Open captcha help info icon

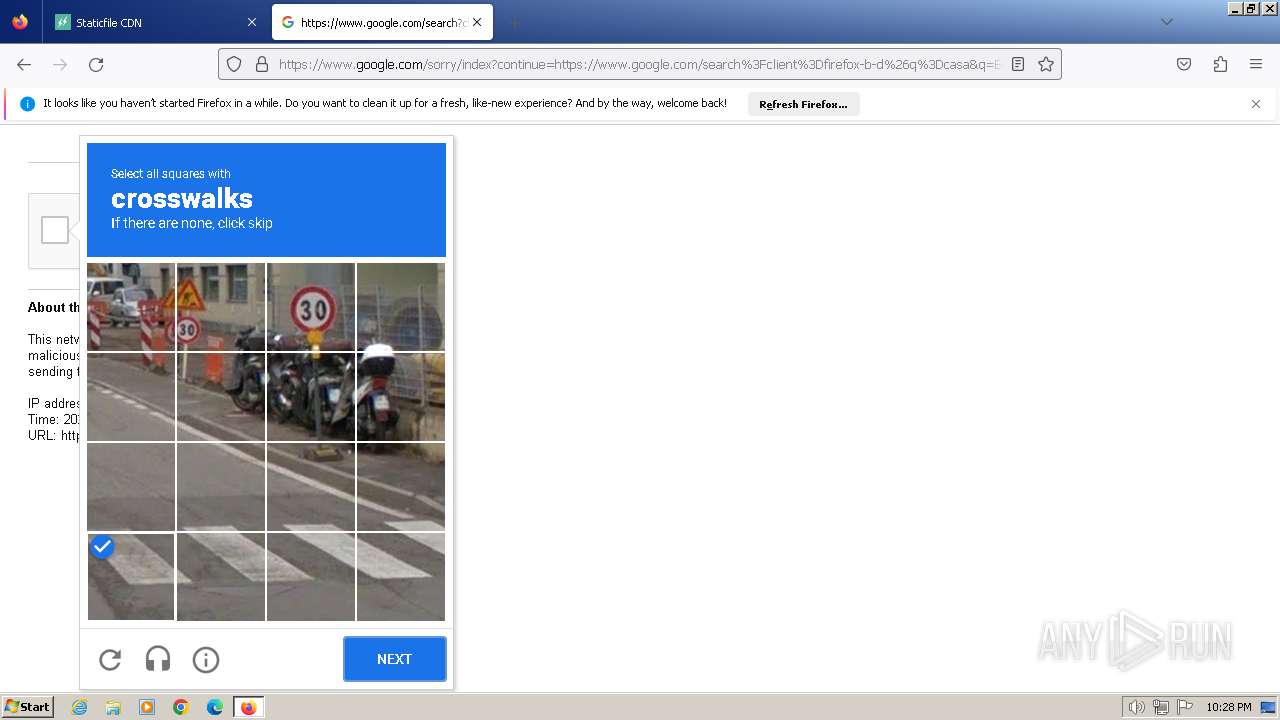(x=206, y=659)
